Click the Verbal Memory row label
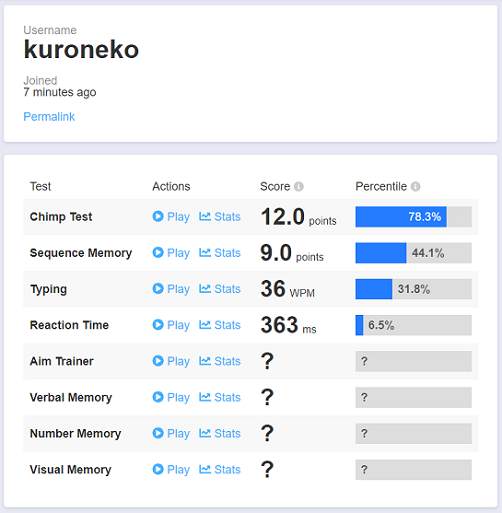The width and height of the screenshot is (502, 513). pos(71,398)
